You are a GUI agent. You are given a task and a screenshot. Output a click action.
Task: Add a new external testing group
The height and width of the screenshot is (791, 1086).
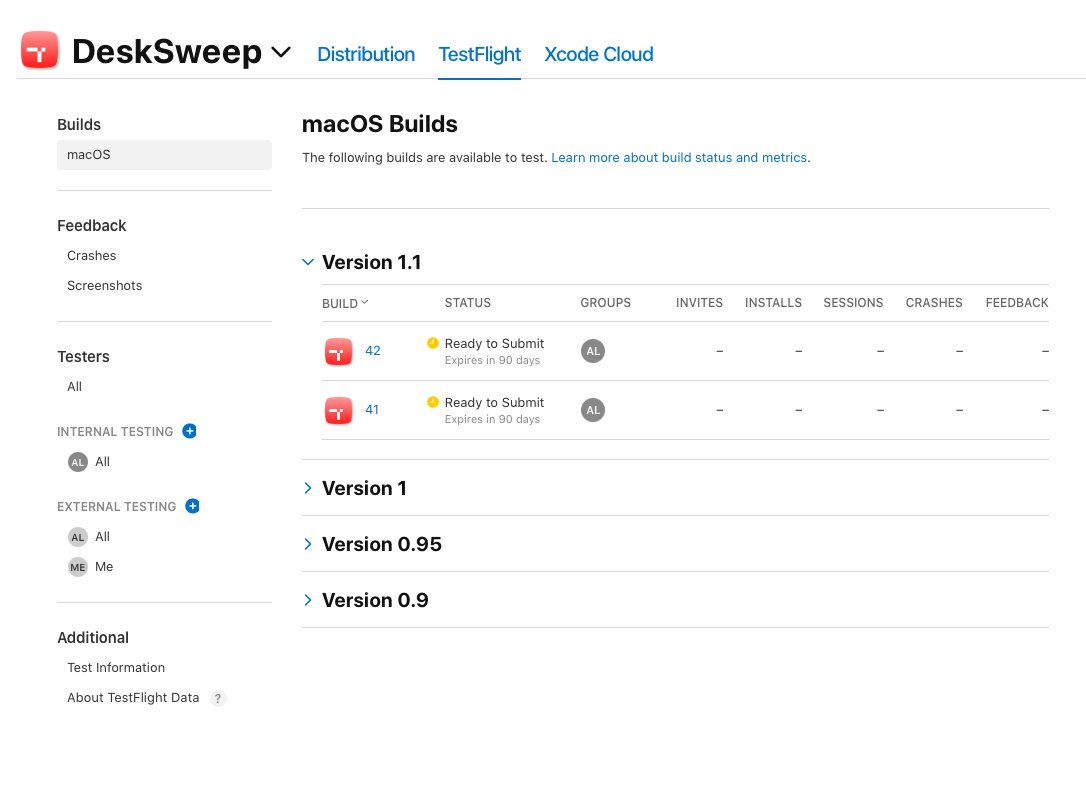[193, 506]
